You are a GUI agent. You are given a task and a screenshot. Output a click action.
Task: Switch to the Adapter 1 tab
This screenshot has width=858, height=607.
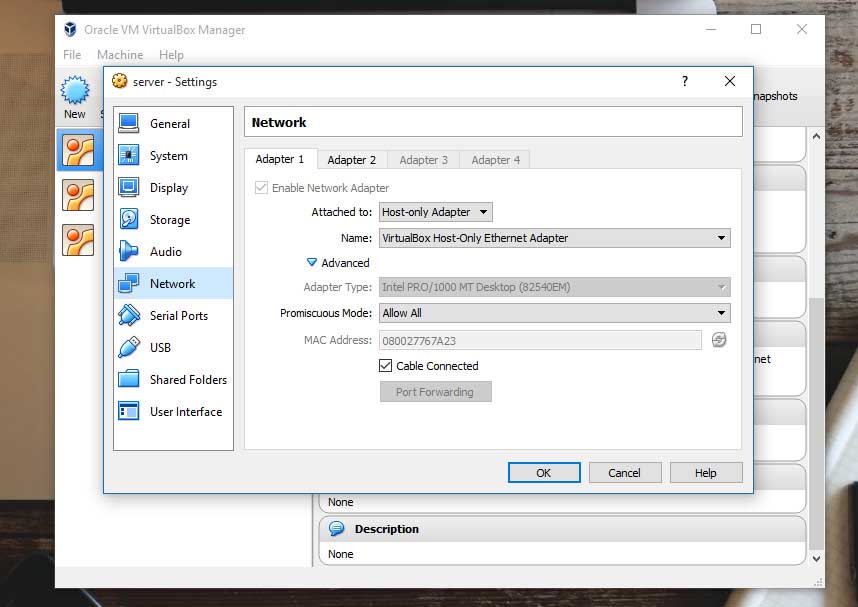coord(280,159)
